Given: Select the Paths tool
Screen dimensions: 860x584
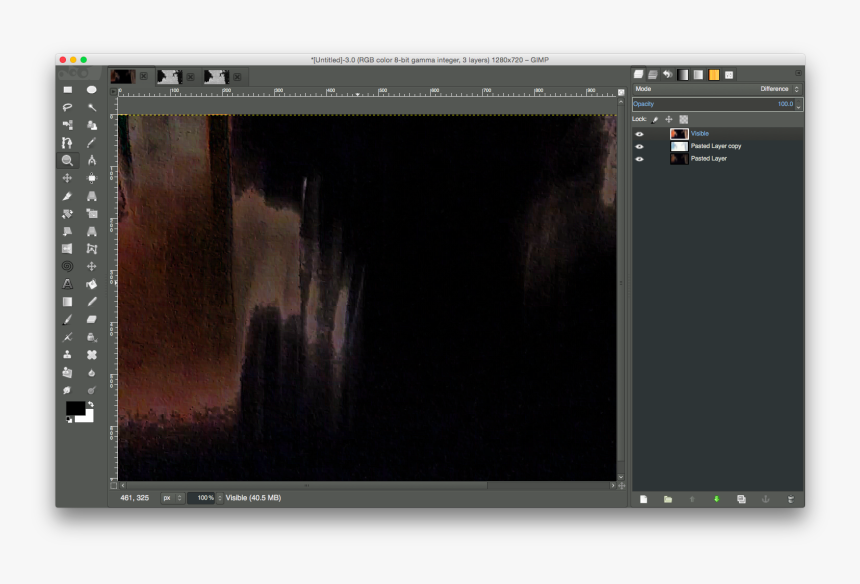Looking at the screenshot, I should [67, 143].
